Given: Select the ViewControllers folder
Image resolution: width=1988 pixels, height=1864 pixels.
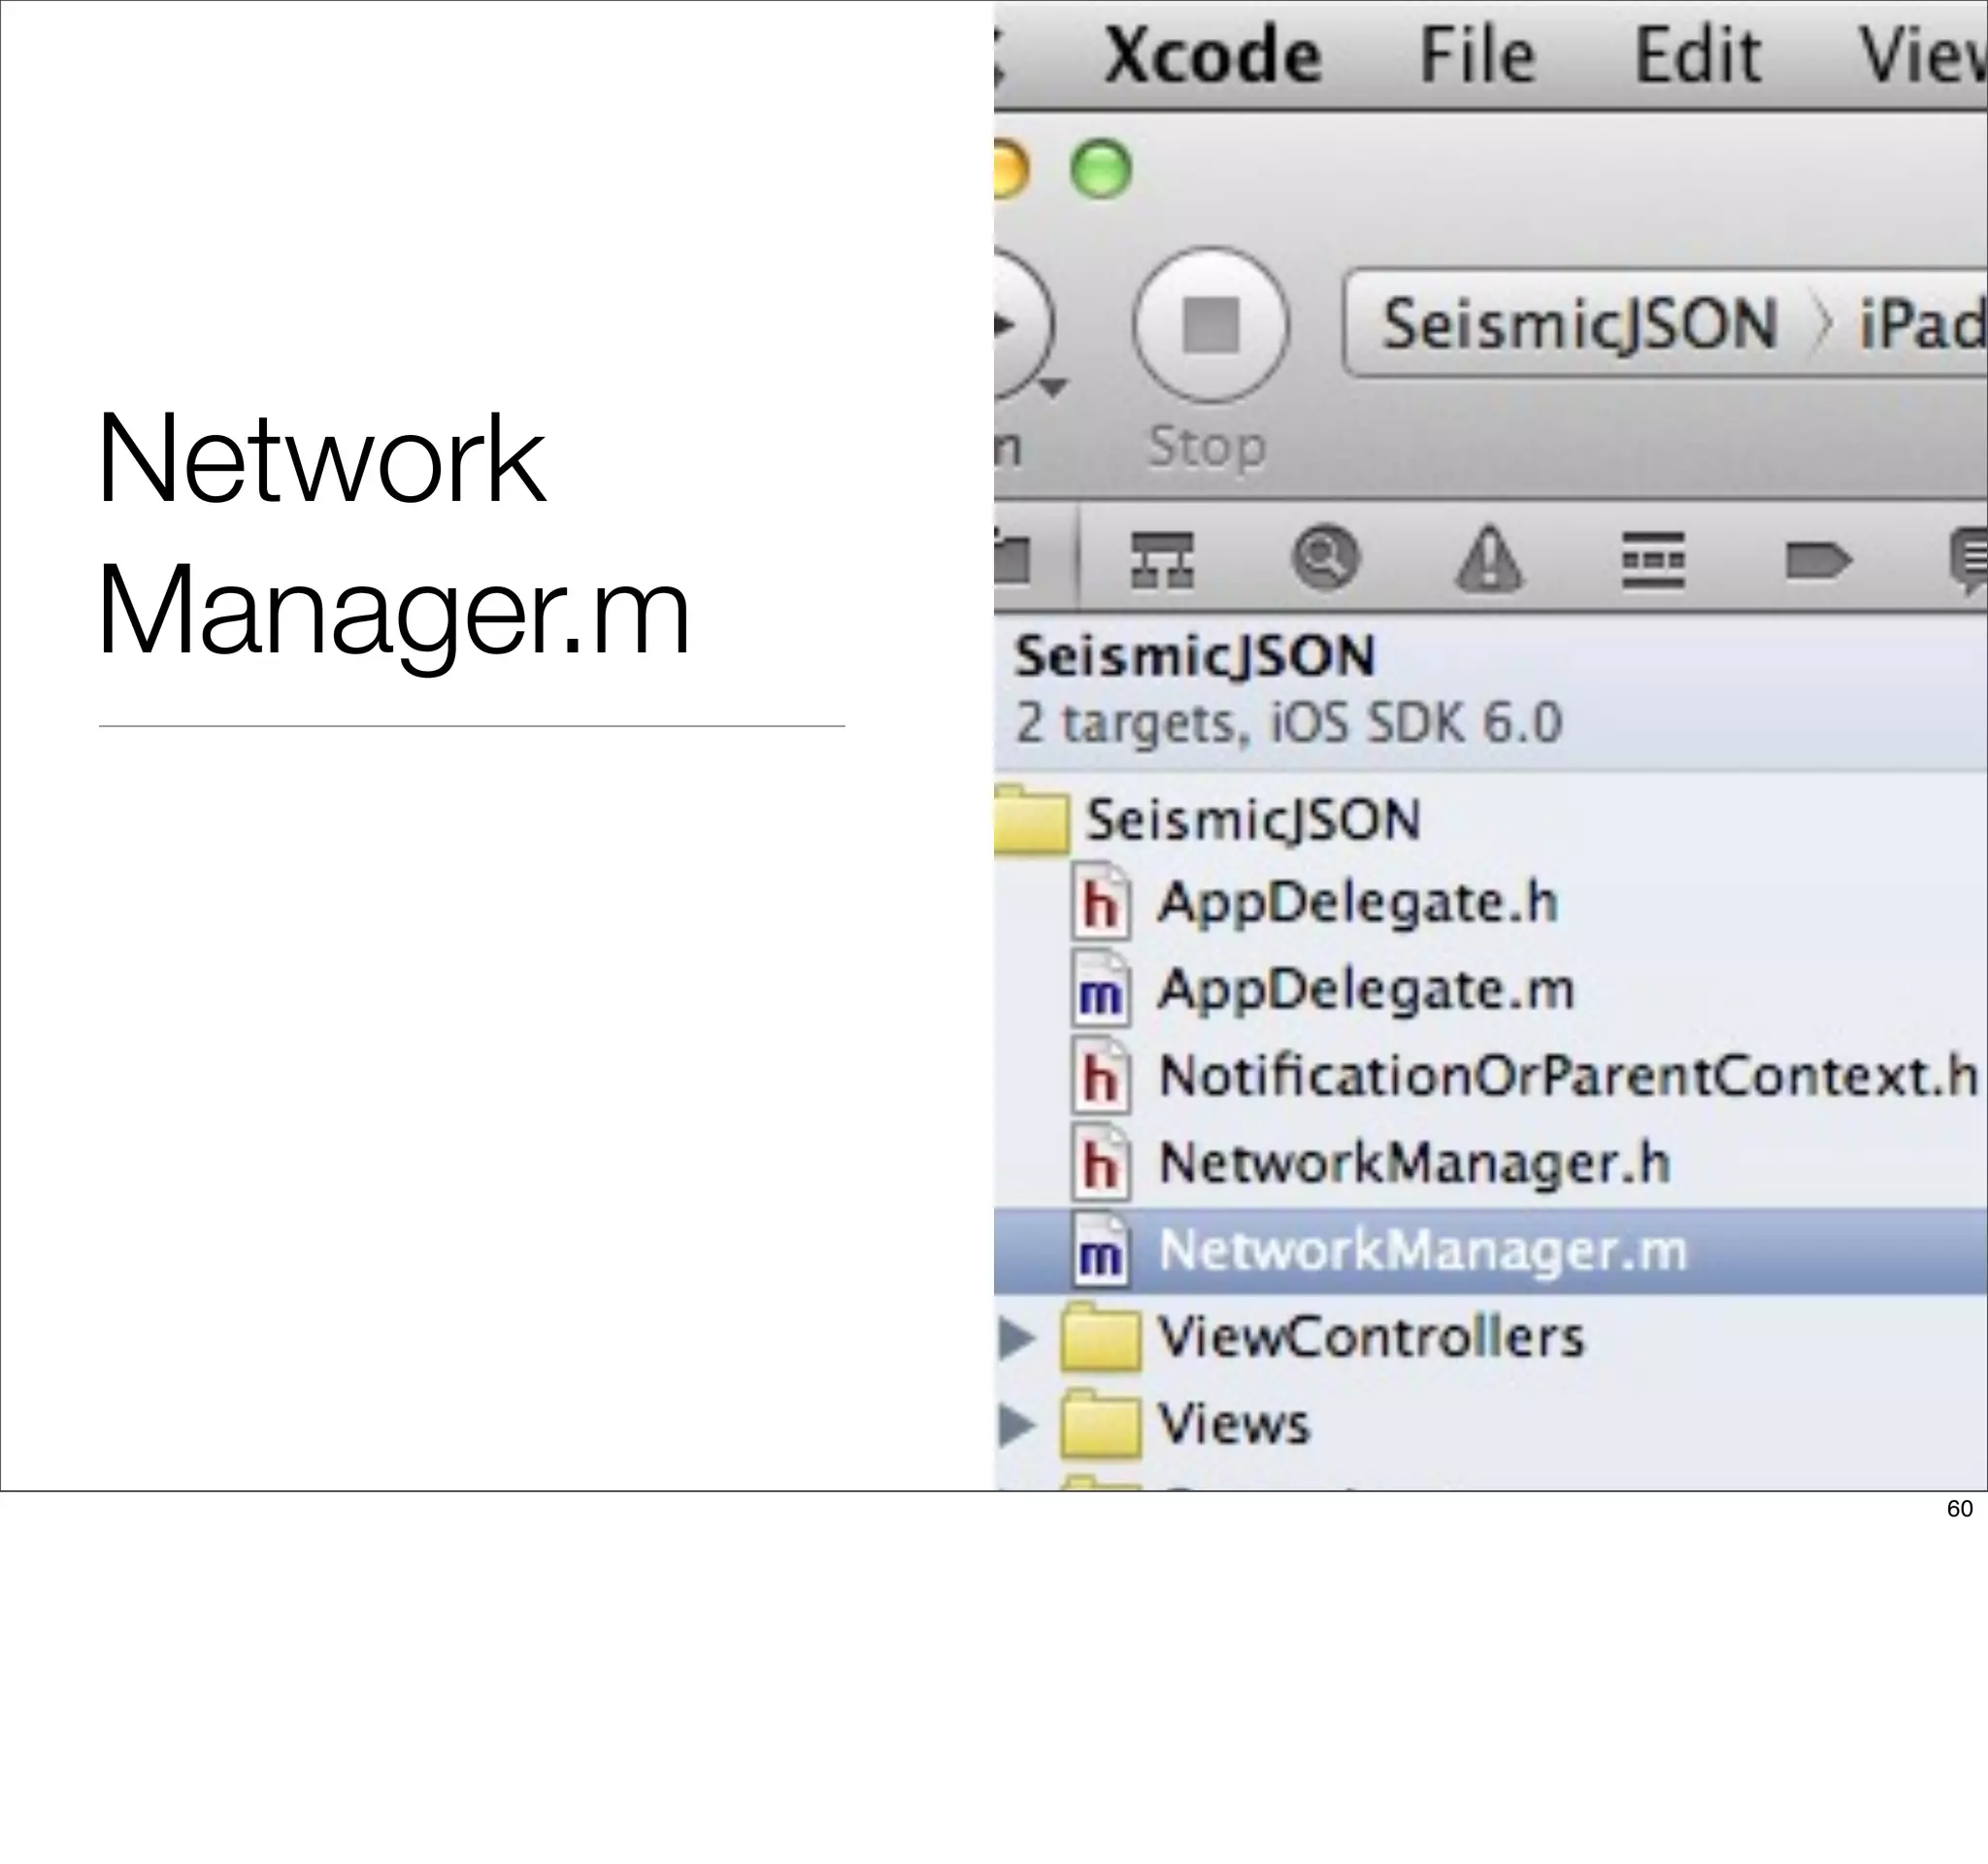Looking at the screenshot, I should [1371, 1337].
